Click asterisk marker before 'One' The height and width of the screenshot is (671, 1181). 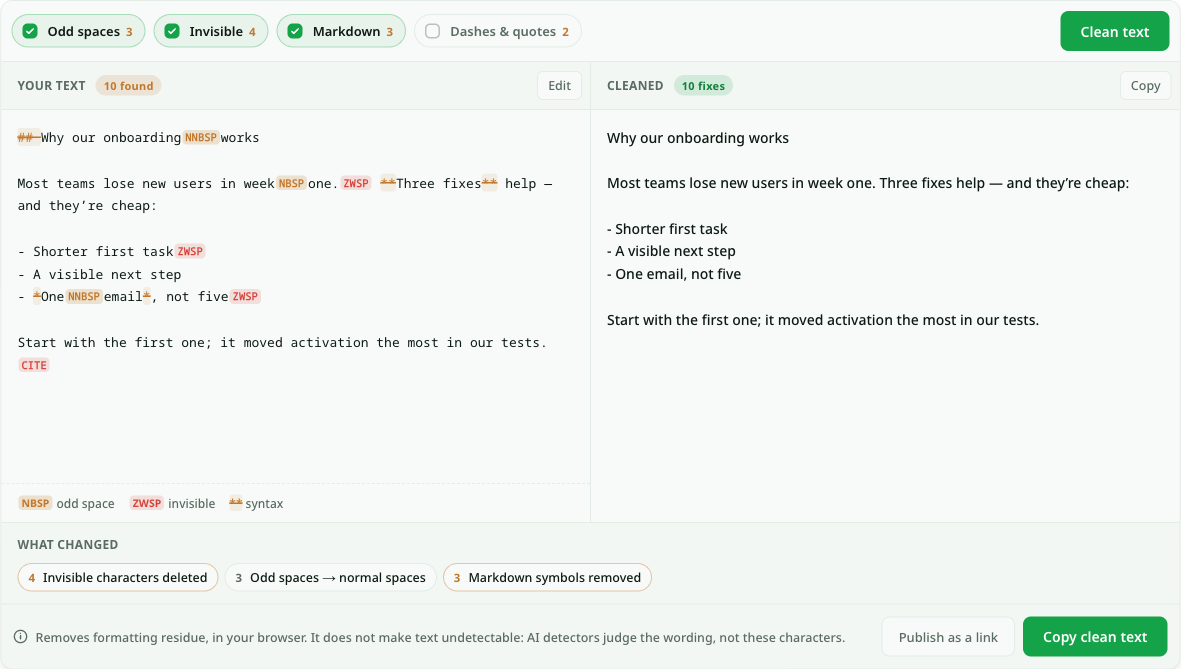(x=37, y=297)
